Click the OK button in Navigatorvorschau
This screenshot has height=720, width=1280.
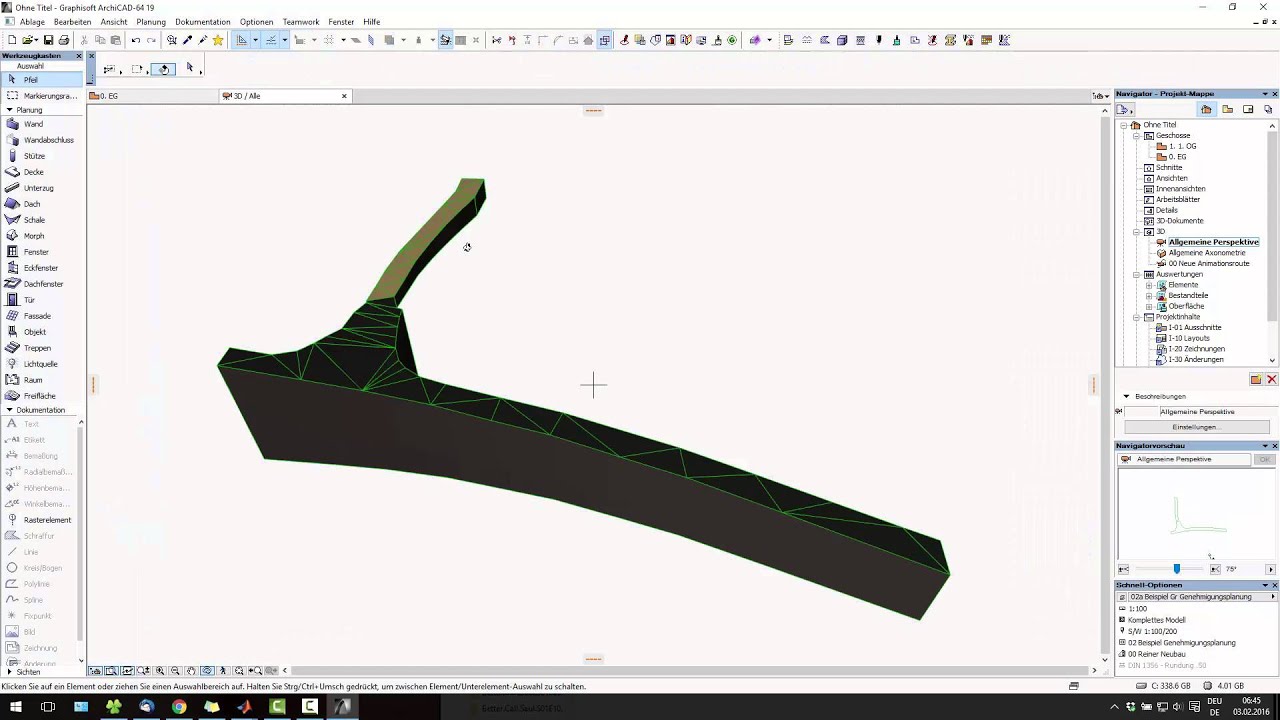pos(1265,460)
